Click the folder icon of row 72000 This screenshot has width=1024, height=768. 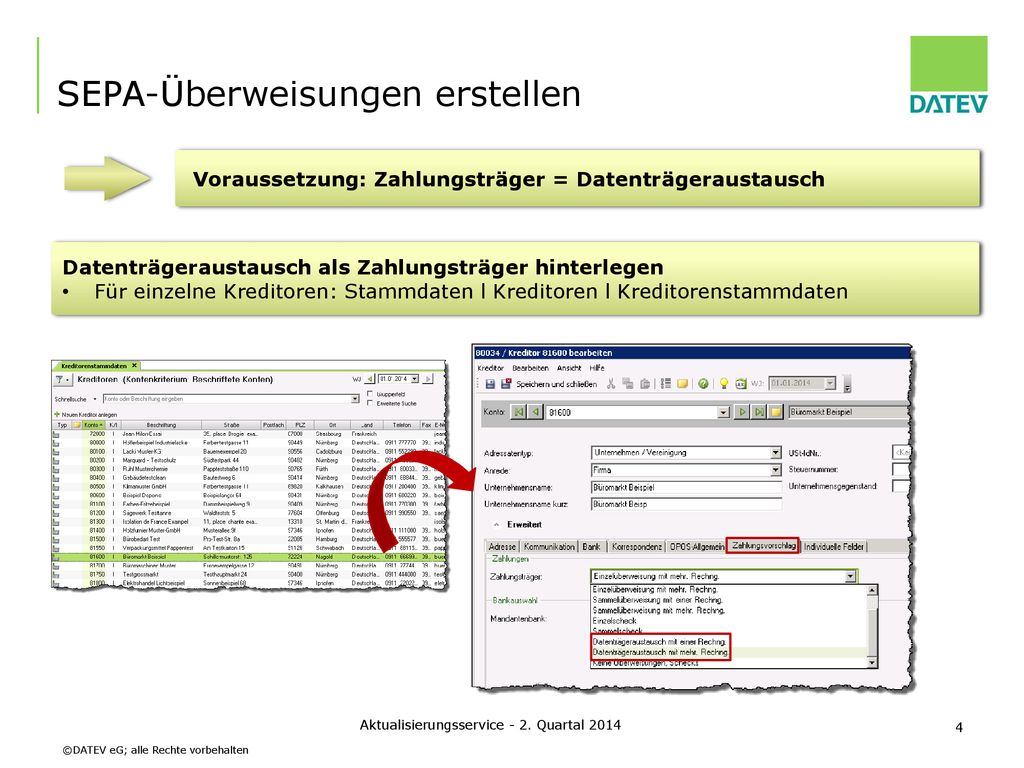[x=56, y=434]
